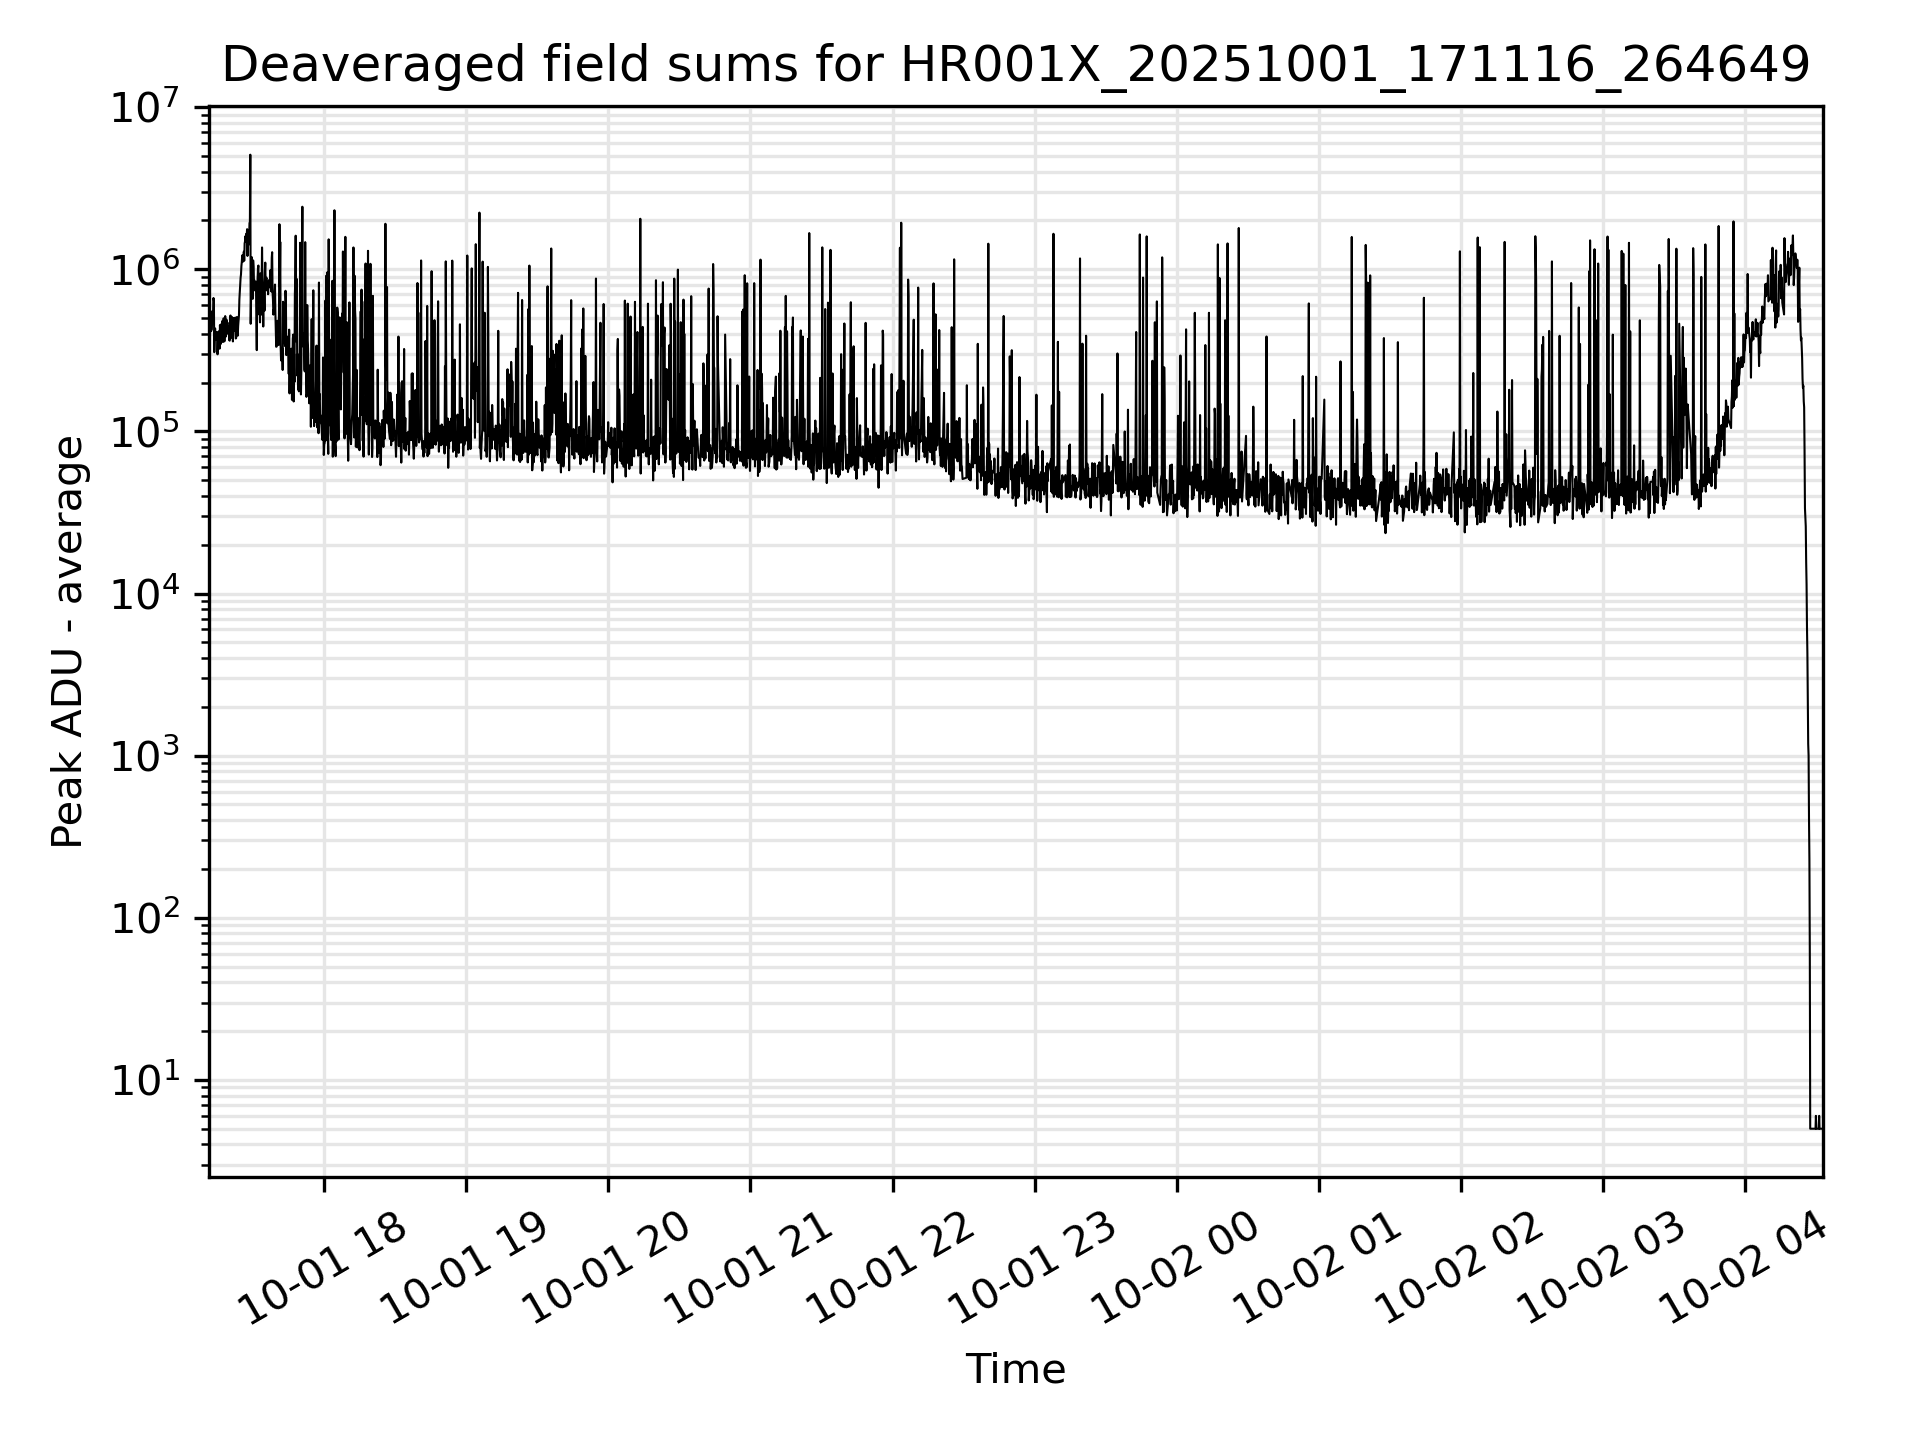Screen dimensions: 1920x1440
Task: Click the '10-01 18' x tick label
Action: coord(324,1268)
